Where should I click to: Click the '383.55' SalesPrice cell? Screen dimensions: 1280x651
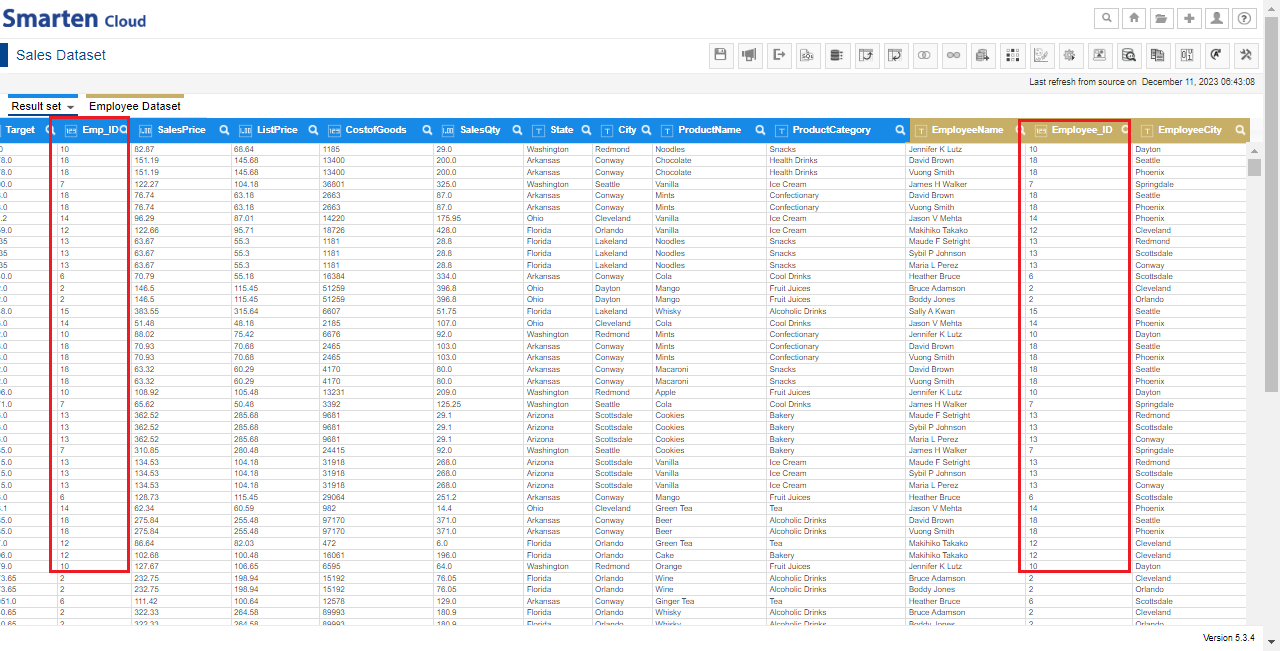point(146,311)
